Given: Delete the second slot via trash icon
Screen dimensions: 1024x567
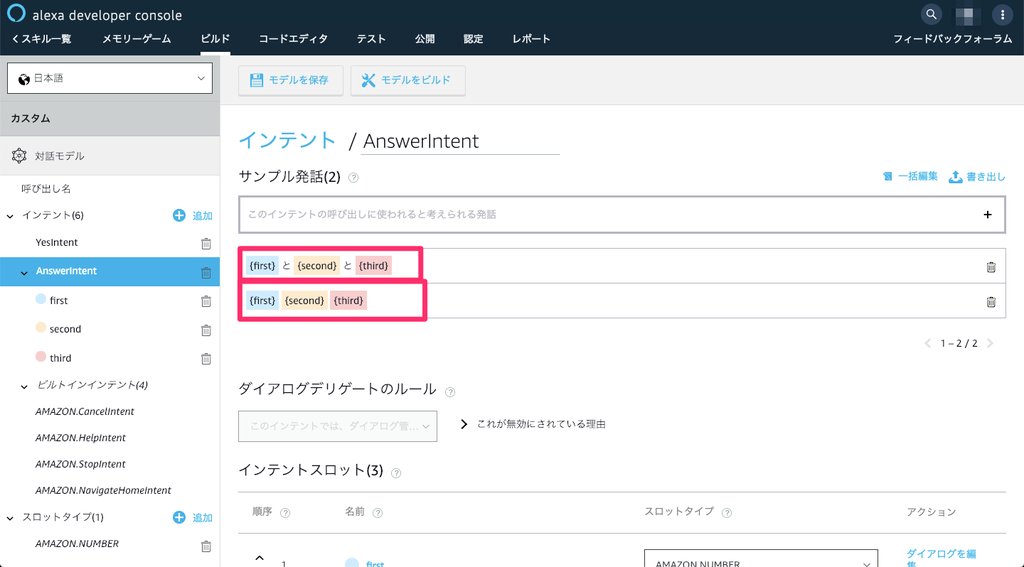Looking at the screenshot, I should click(x=206, y=330).
